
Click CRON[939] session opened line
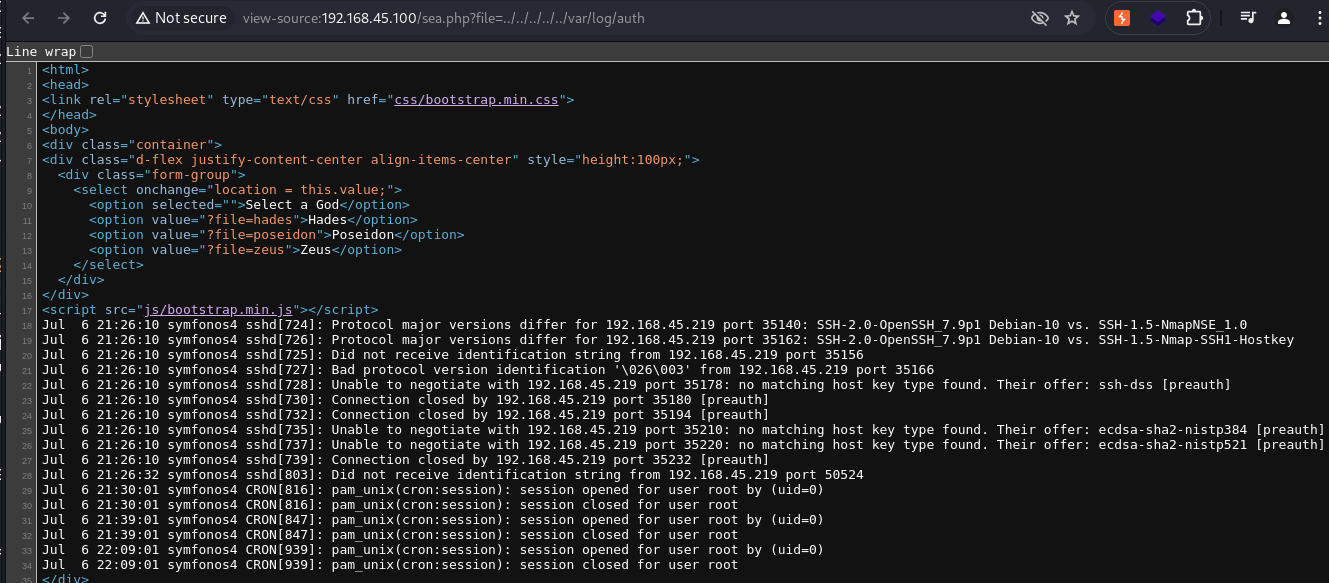[433, 550]
